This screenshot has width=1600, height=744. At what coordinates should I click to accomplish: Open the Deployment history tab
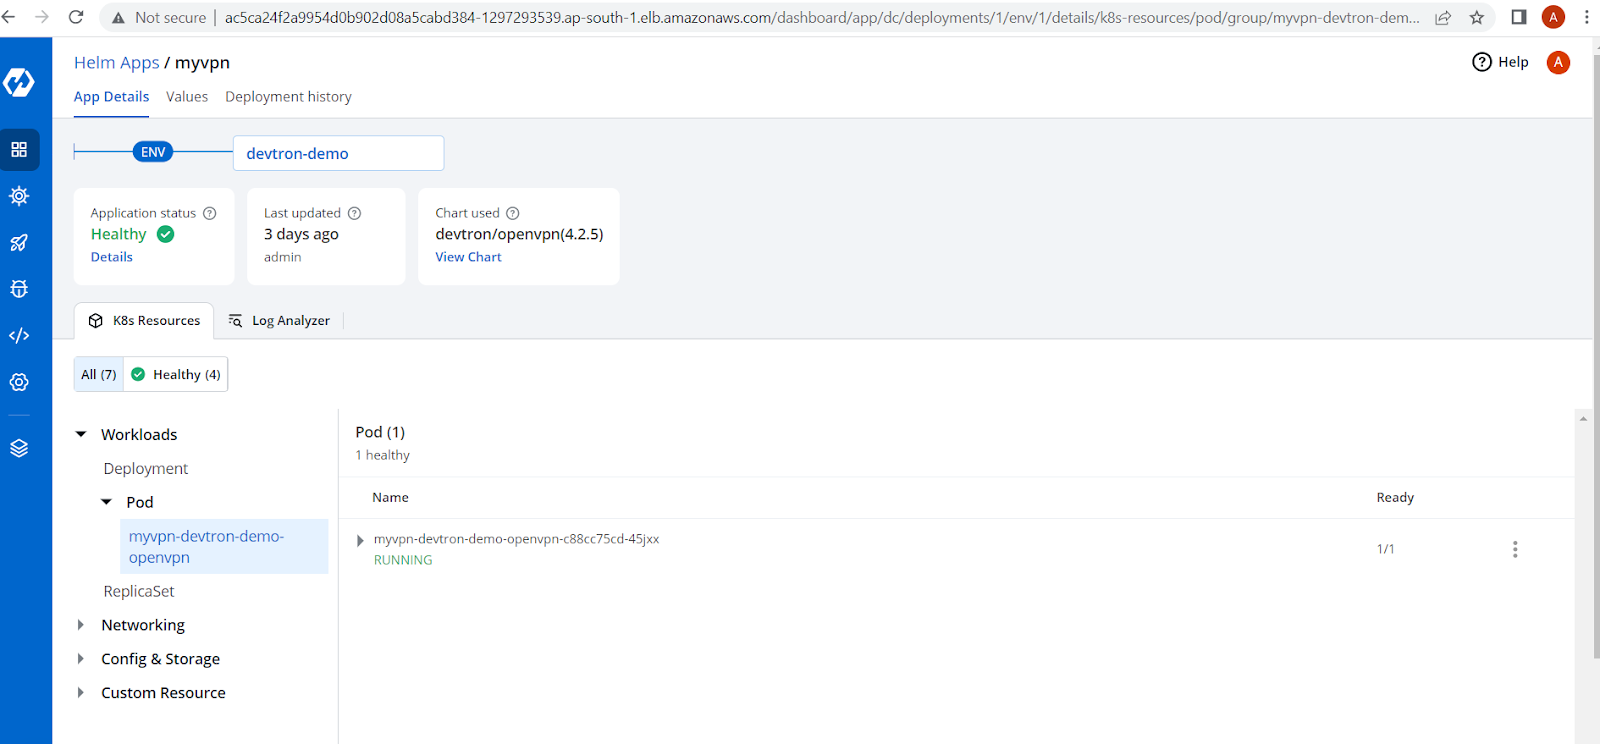coord(288,97)
